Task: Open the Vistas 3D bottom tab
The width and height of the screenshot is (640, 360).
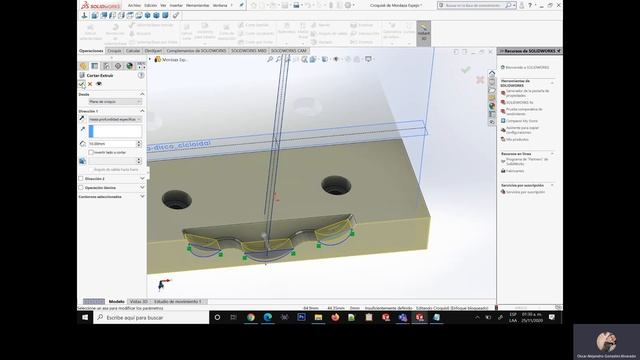Action: [139, 302]
